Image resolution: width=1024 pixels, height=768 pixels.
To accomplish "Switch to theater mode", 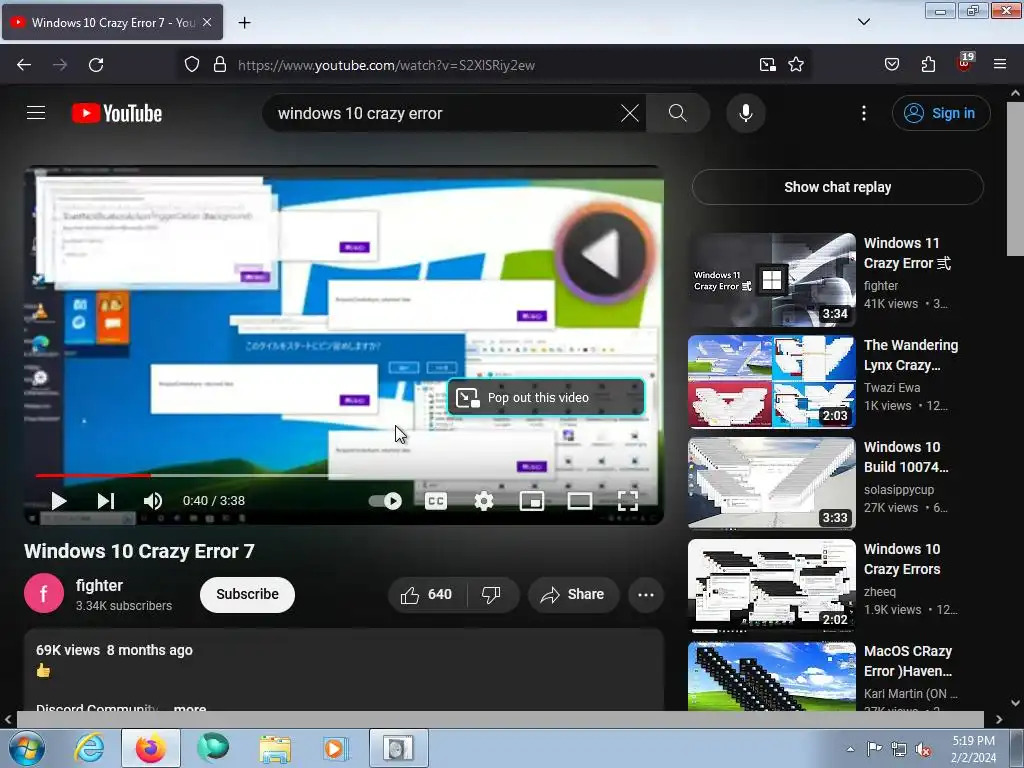I will (580, 501).
